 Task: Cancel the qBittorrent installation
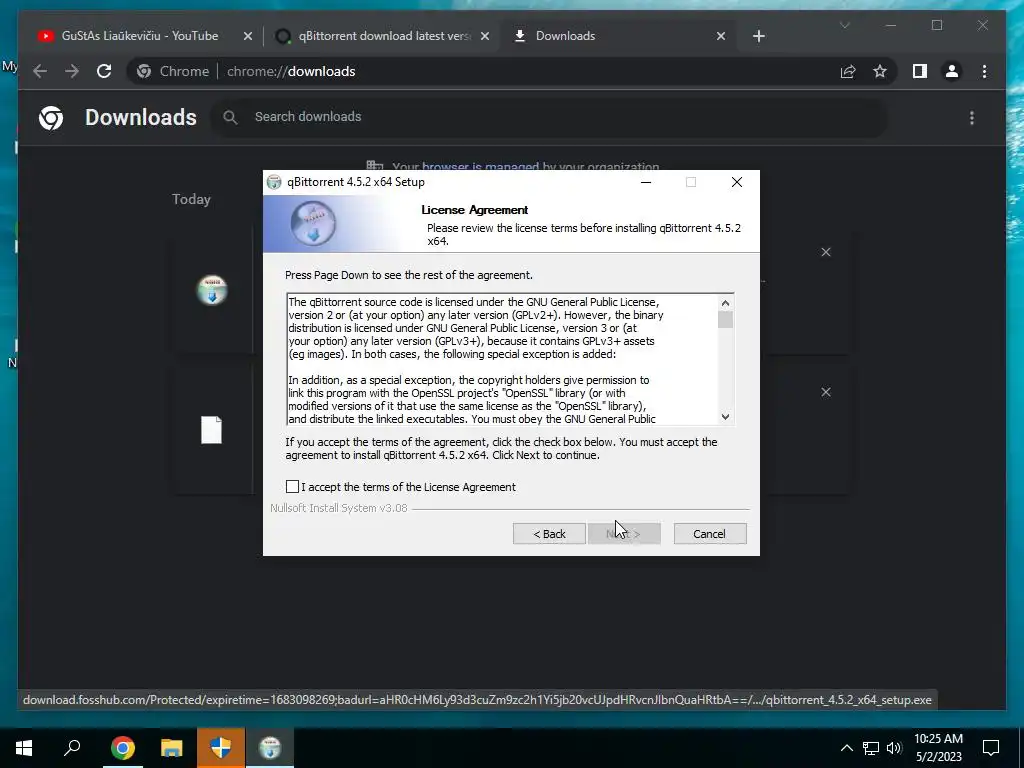click(710, 534)
